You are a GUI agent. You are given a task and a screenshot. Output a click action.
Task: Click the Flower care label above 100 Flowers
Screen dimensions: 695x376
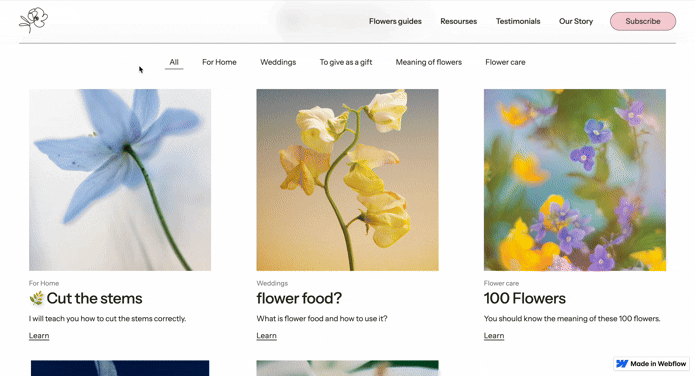pos(501,283)
